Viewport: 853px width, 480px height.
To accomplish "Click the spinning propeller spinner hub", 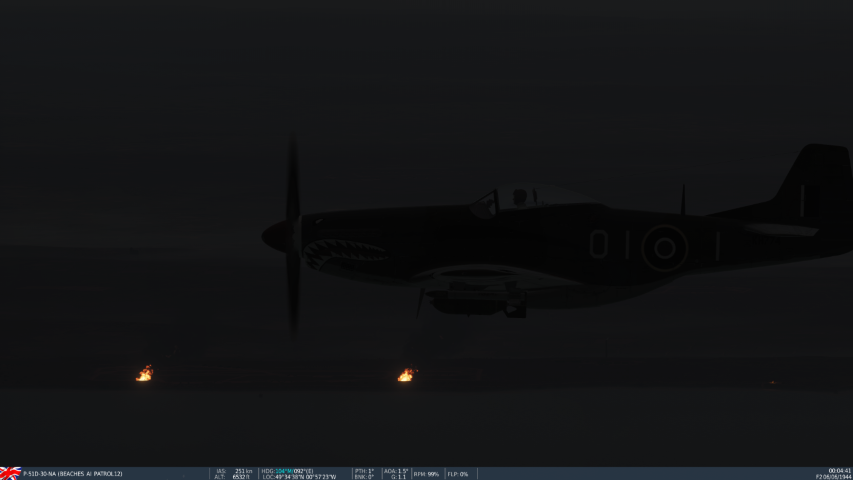I will click(x=273, y=236).
